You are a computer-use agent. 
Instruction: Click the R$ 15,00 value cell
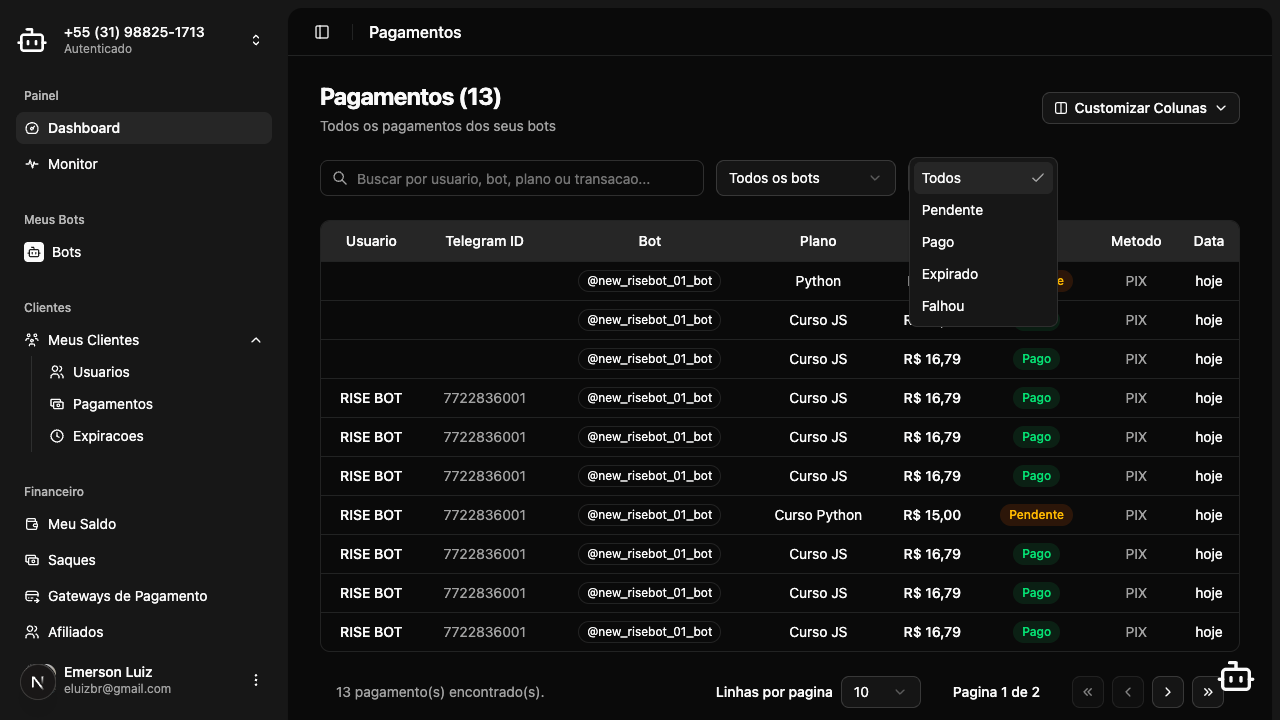(932, 515)
